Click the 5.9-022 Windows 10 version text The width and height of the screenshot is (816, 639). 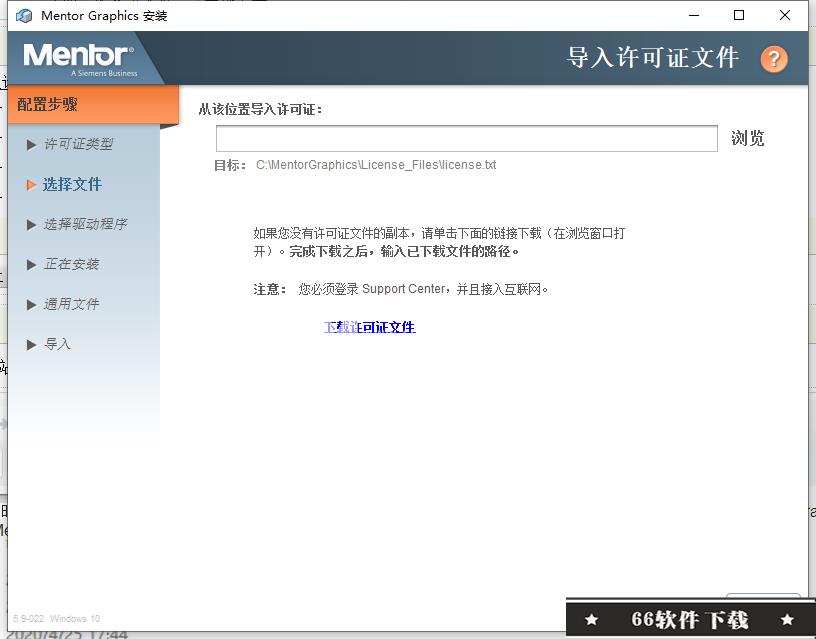click(x=56, y=619)
